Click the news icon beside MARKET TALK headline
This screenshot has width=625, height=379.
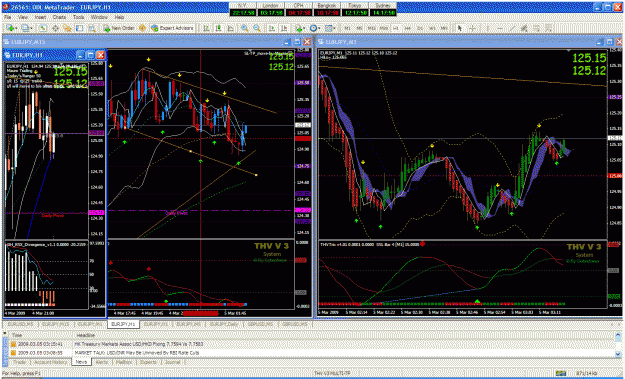[13, 353]
